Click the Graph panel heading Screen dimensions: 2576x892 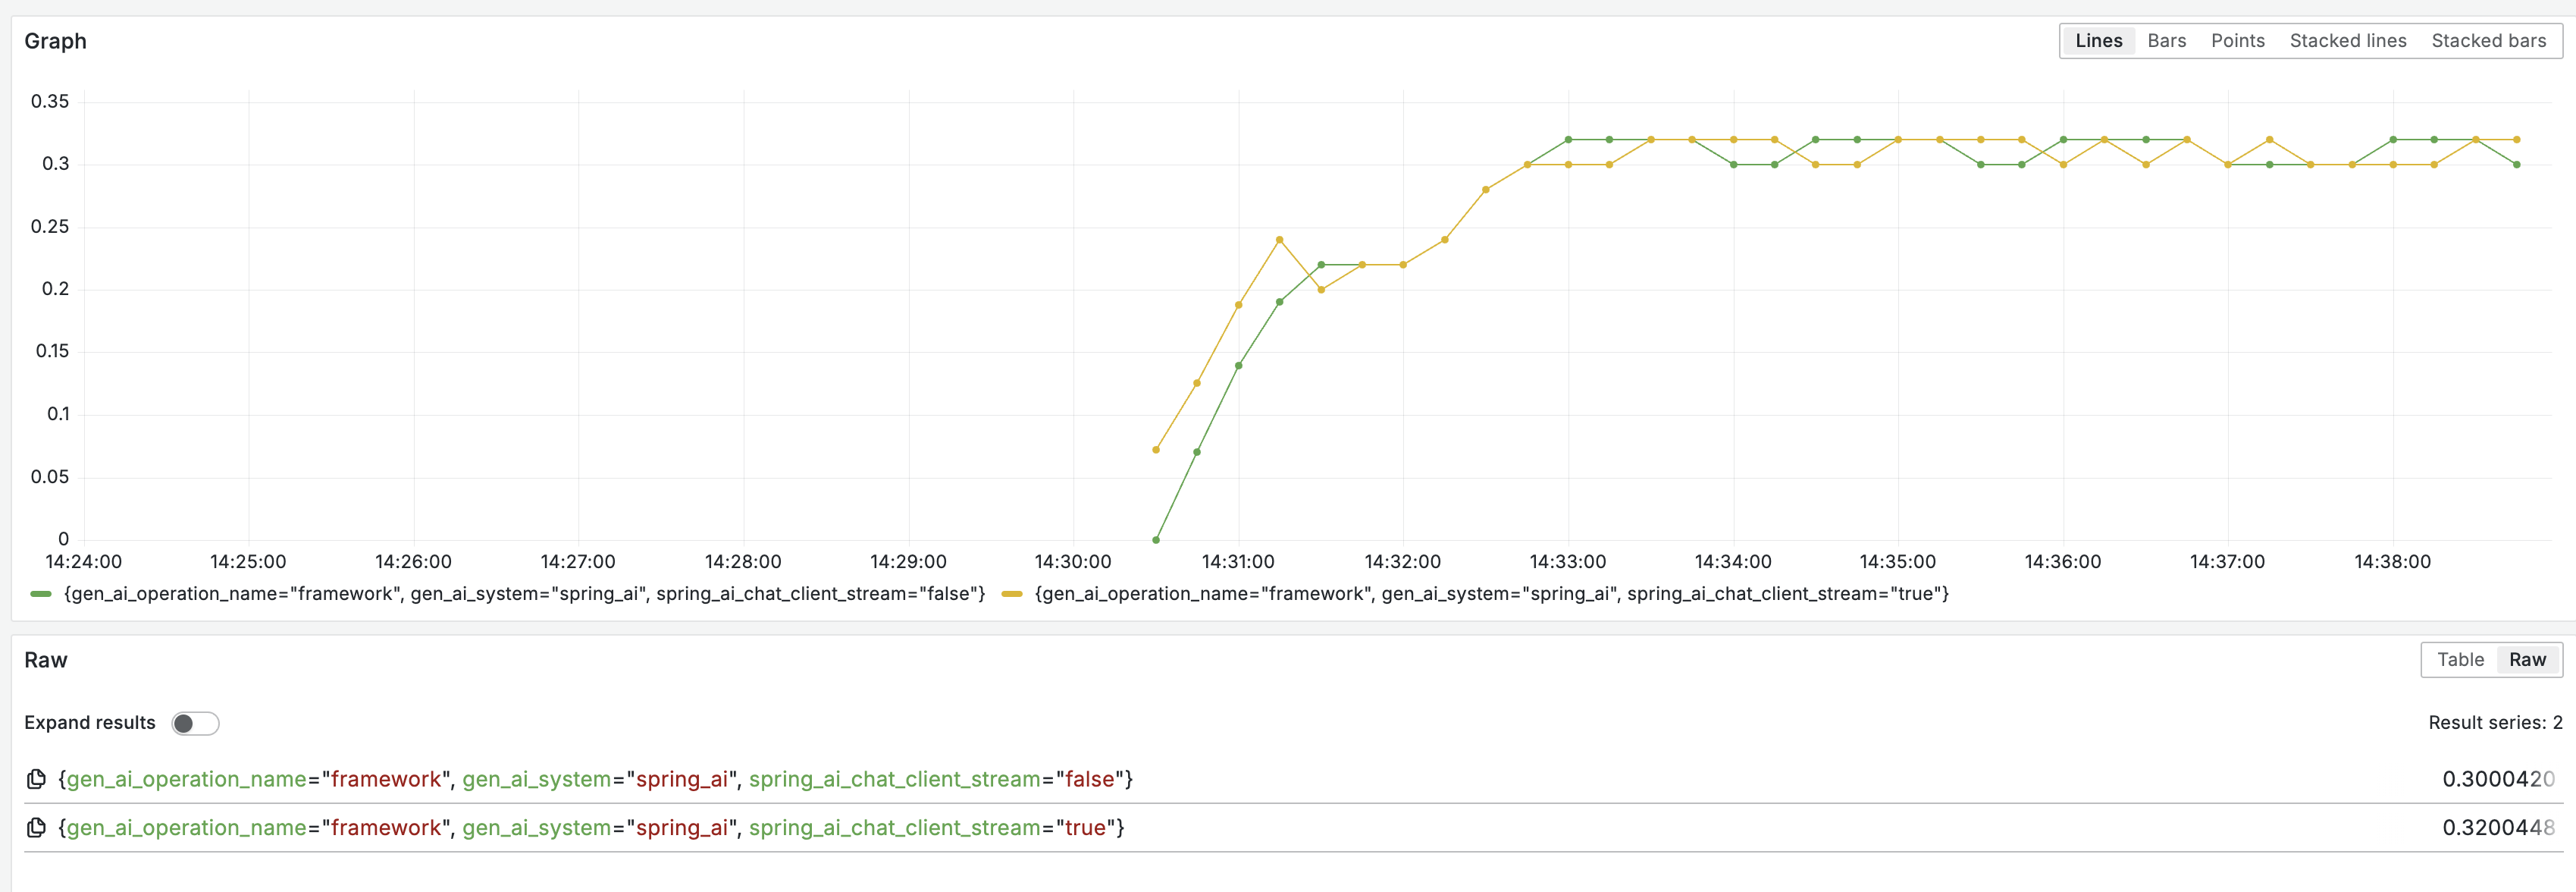point(55,41)
